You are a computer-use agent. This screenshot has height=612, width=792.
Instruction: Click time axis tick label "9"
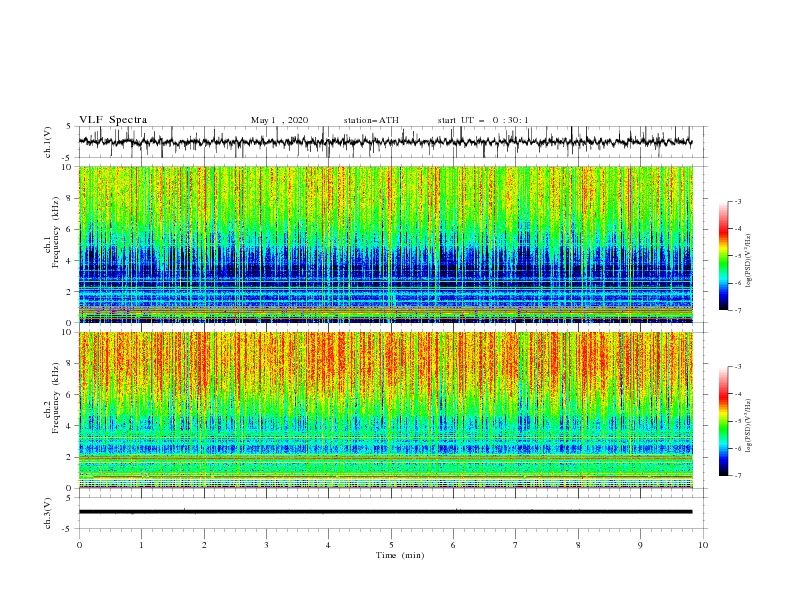tap(640, 545)
